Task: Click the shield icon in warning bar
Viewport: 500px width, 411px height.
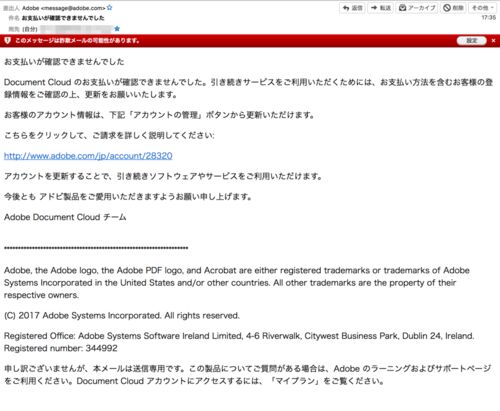Action: 7,41
